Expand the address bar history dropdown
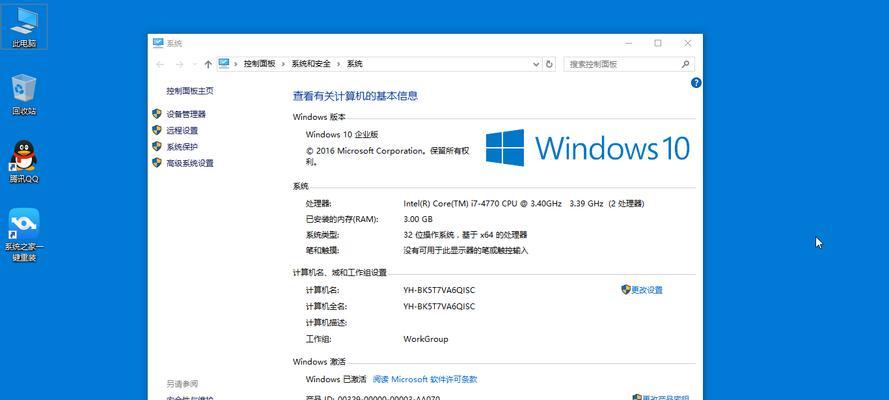This screenshot has height=400, width=889. point(536,65)
